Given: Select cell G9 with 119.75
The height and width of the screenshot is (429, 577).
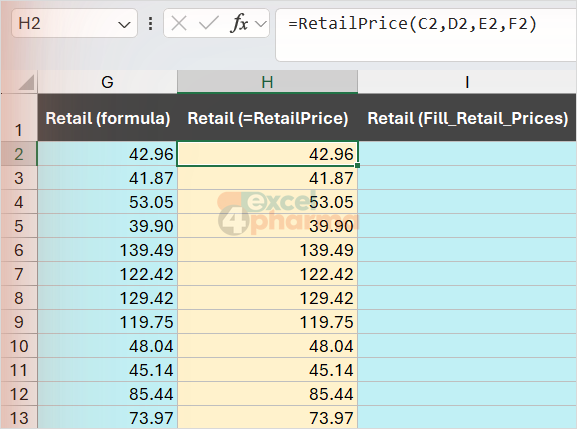Looking at the screenshot, I should point(107,322).
